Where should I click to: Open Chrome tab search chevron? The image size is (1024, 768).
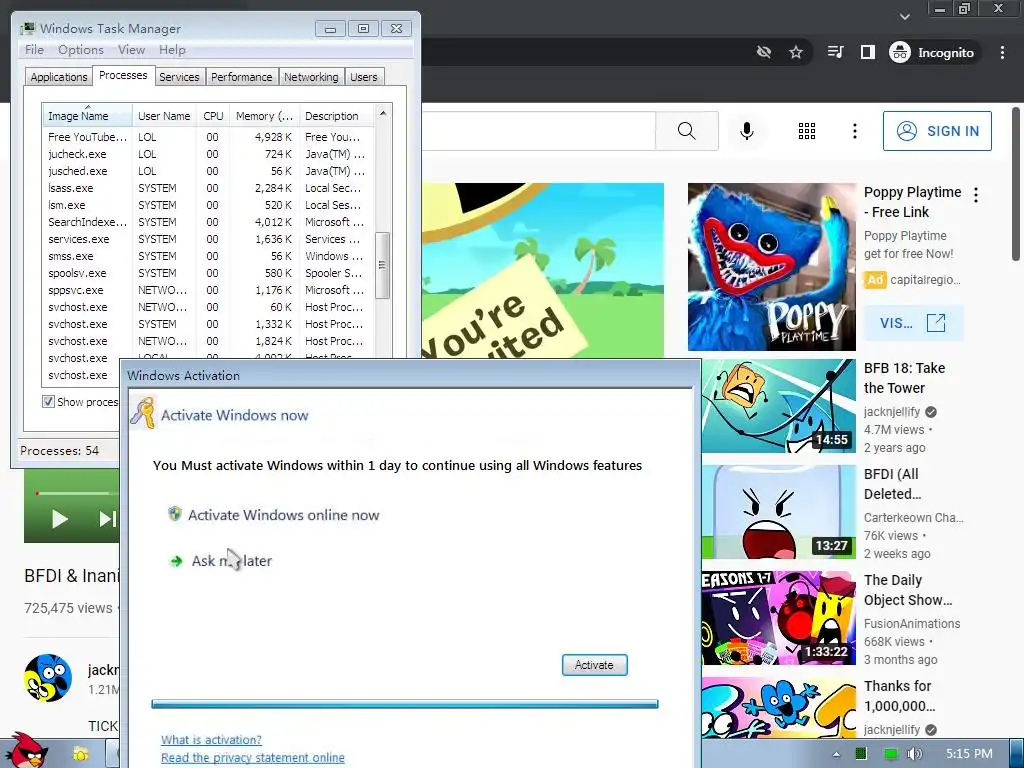coord(904,16)
